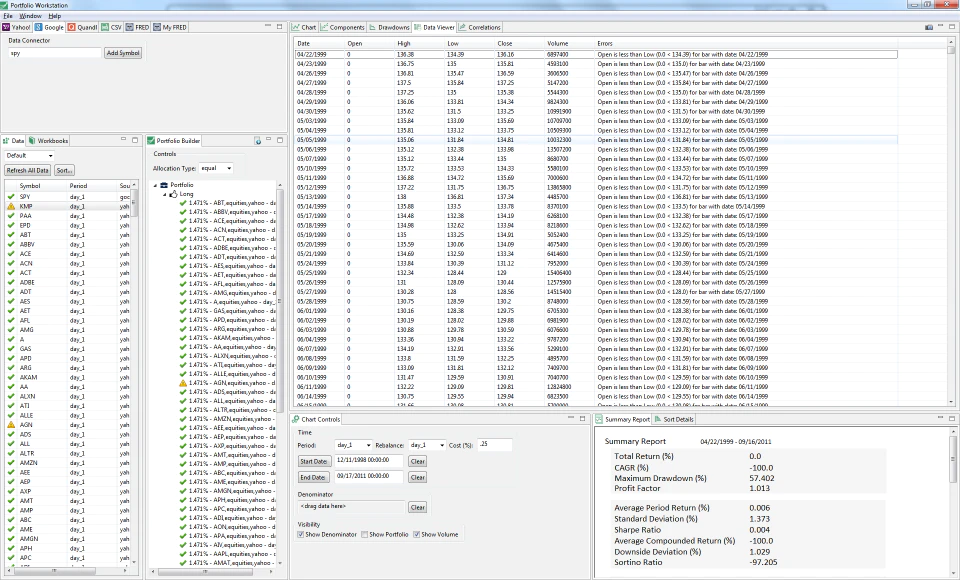Click the Add Symbol button

(x=123, y=53)
